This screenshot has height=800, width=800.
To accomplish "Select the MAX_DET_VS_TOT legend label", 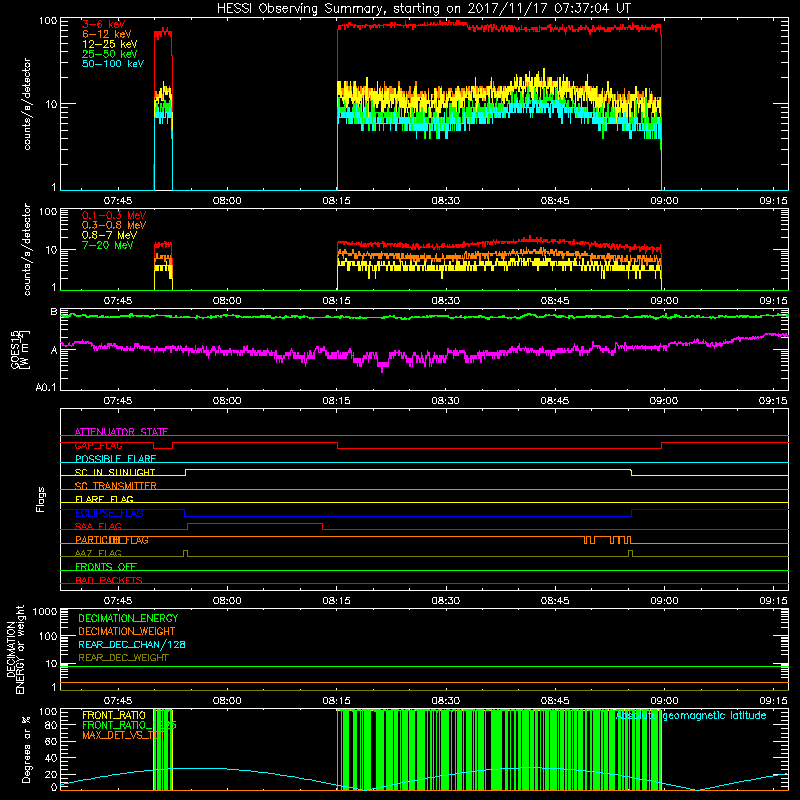I will coord(123,735).
